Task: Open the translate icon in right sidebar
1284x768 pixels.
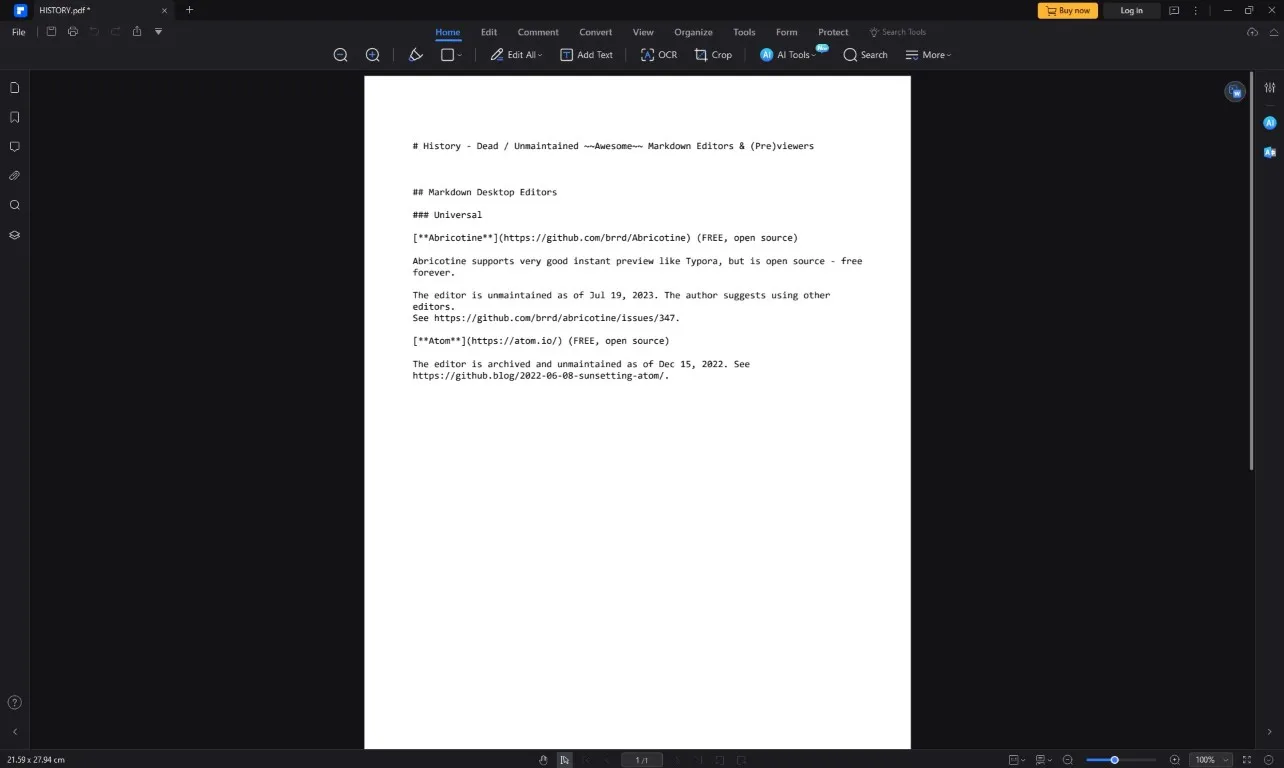Action: (1270, 152)
